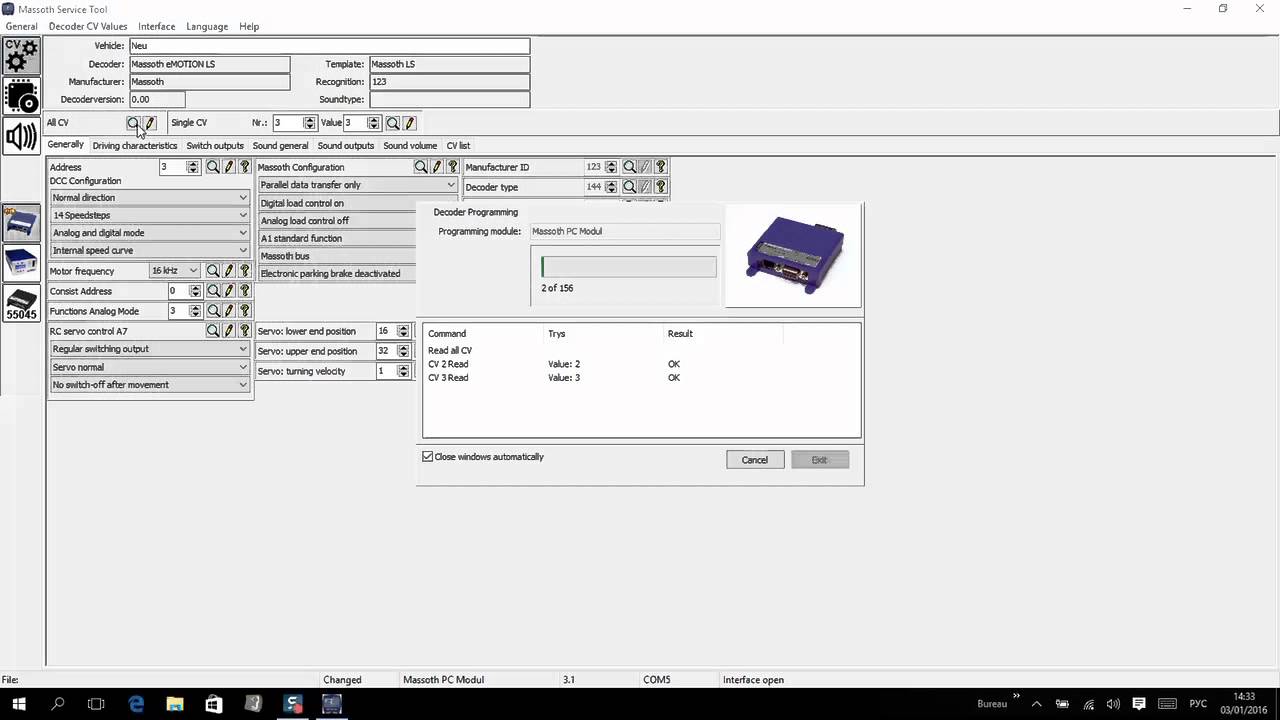Write the Address value with pencil
Image resolution: width=1280 pixels, height=720 pixels.
229,167
